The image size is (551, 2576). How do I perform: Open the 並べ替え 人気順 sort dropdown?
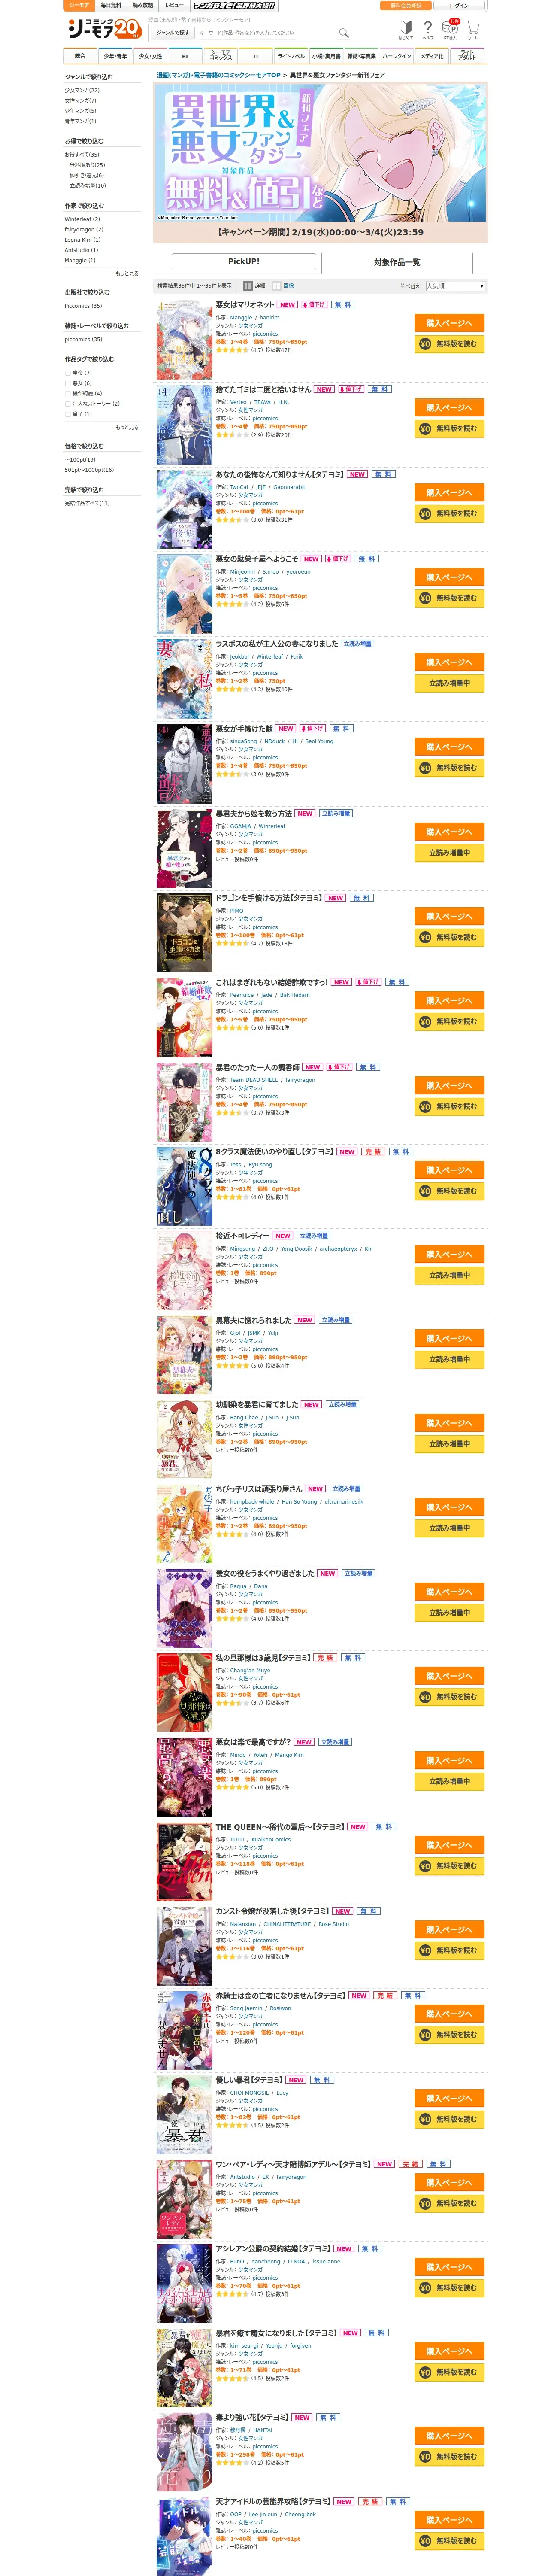(456, 286)
